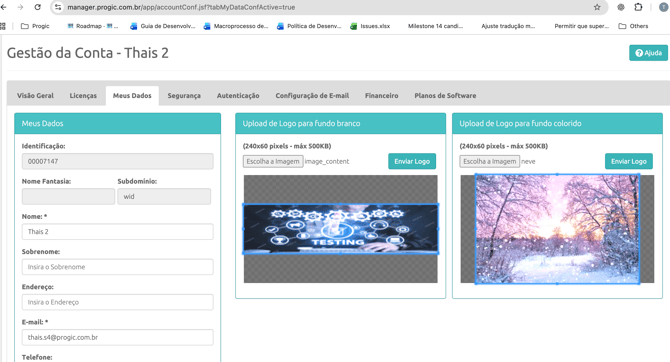Click the site info icon in address bar
This screenshot has width=670, height=362.
(58, 7)
